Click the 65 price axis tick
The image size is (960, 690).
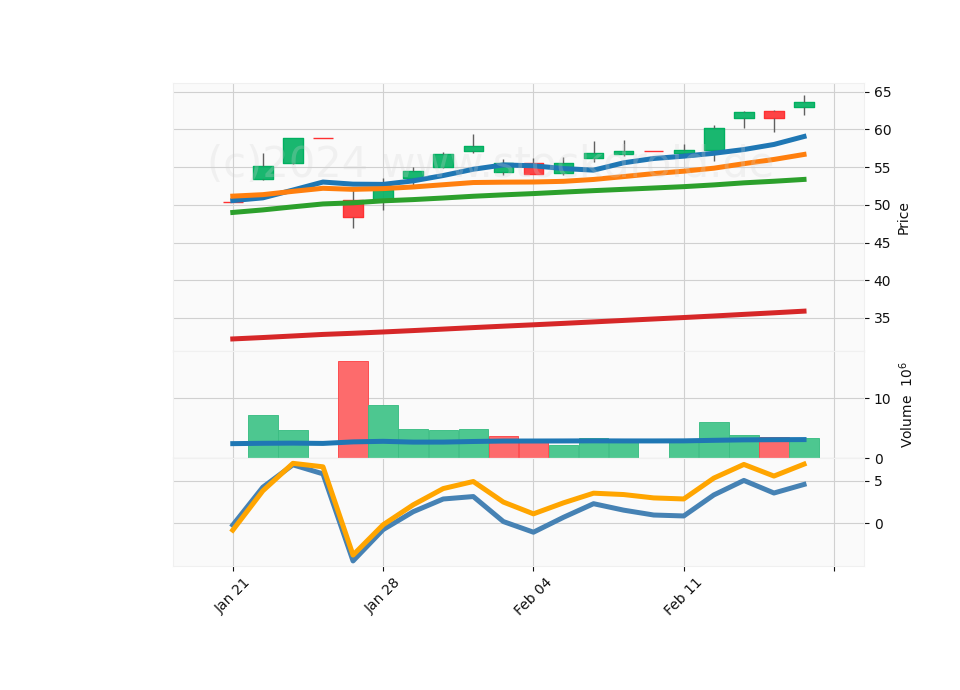[882, 92]
